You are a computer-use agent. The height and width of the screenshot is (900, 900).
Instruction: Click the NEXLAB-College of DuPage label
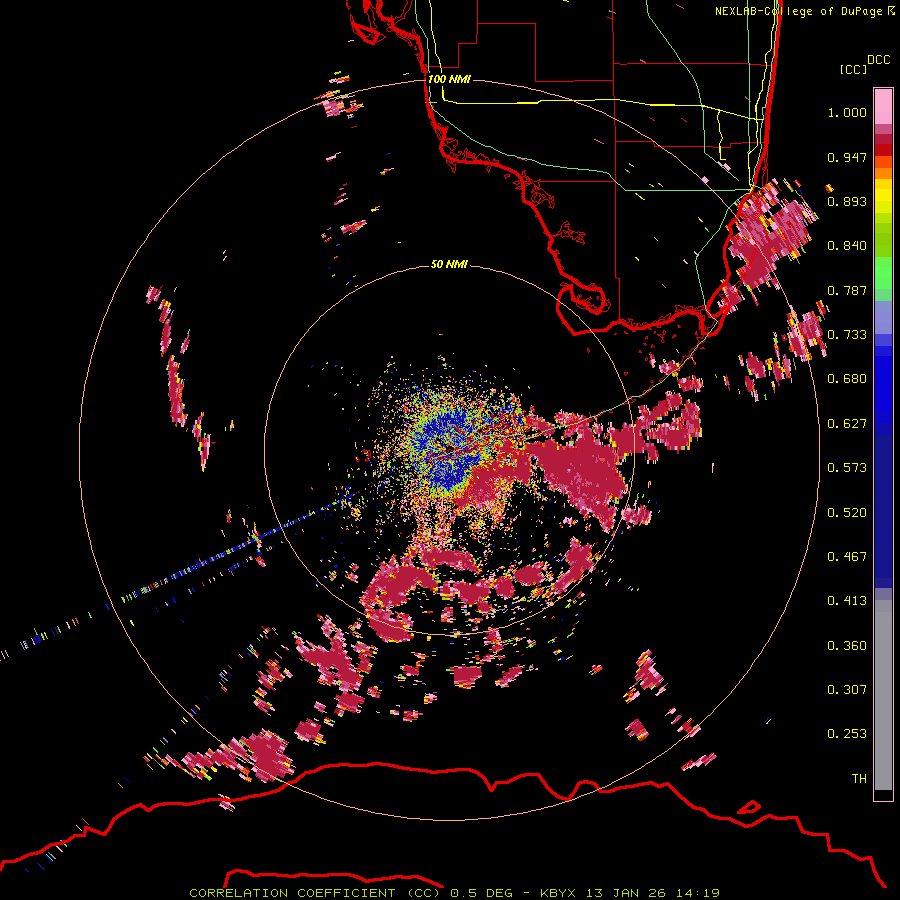click(x=798, y=11)
